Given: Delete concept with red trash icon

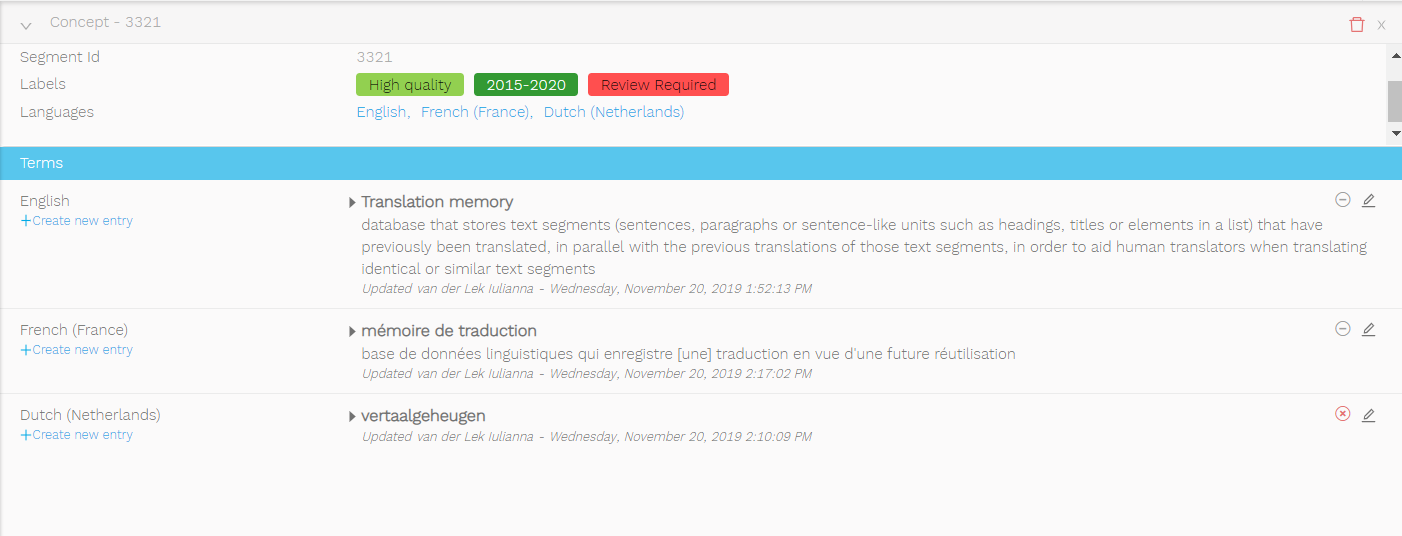Looking at the screenshot, I should 1356,24.
